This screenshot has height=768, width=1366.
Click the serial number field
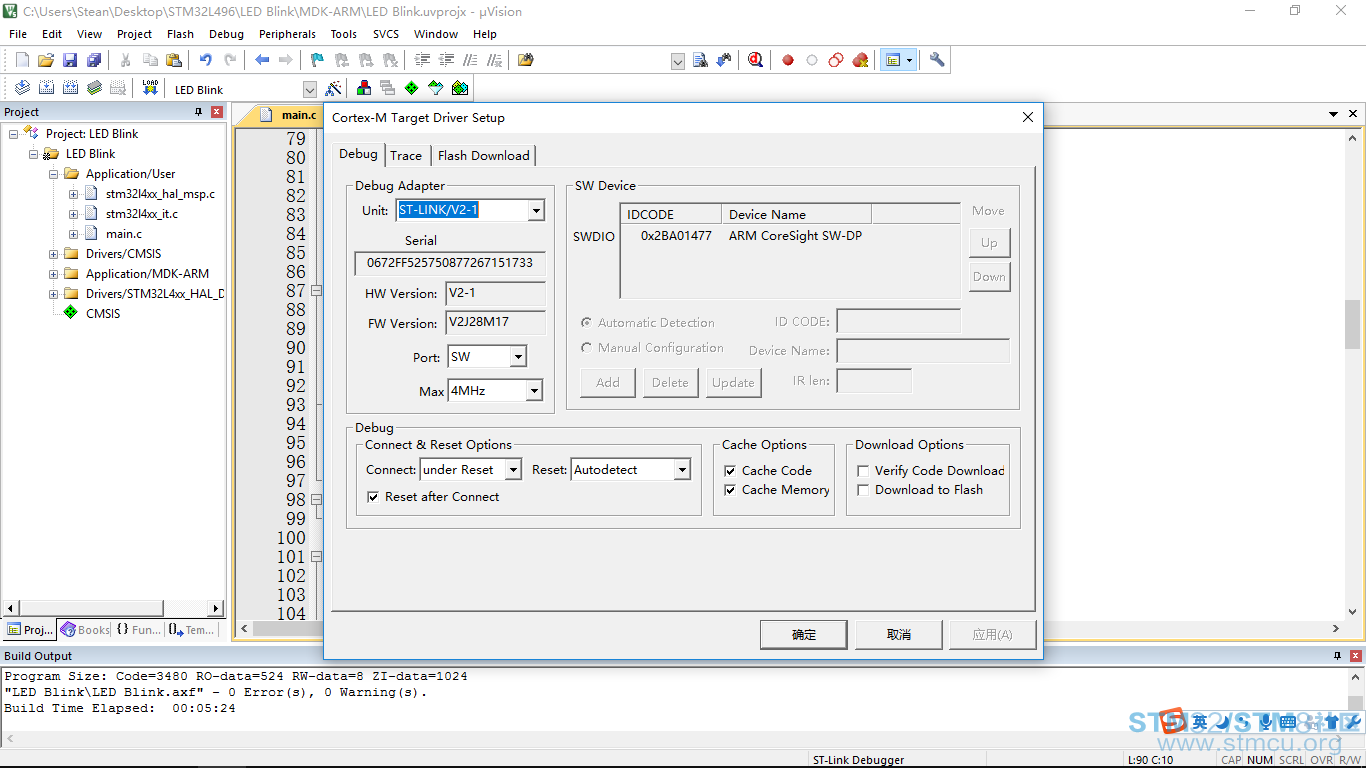tap(450, 263)
